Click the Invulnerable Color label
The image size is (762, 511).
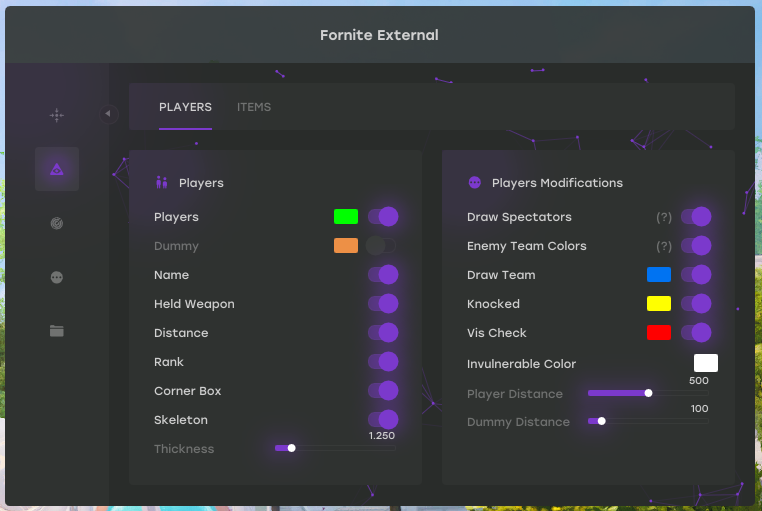[x=521, y=364]
